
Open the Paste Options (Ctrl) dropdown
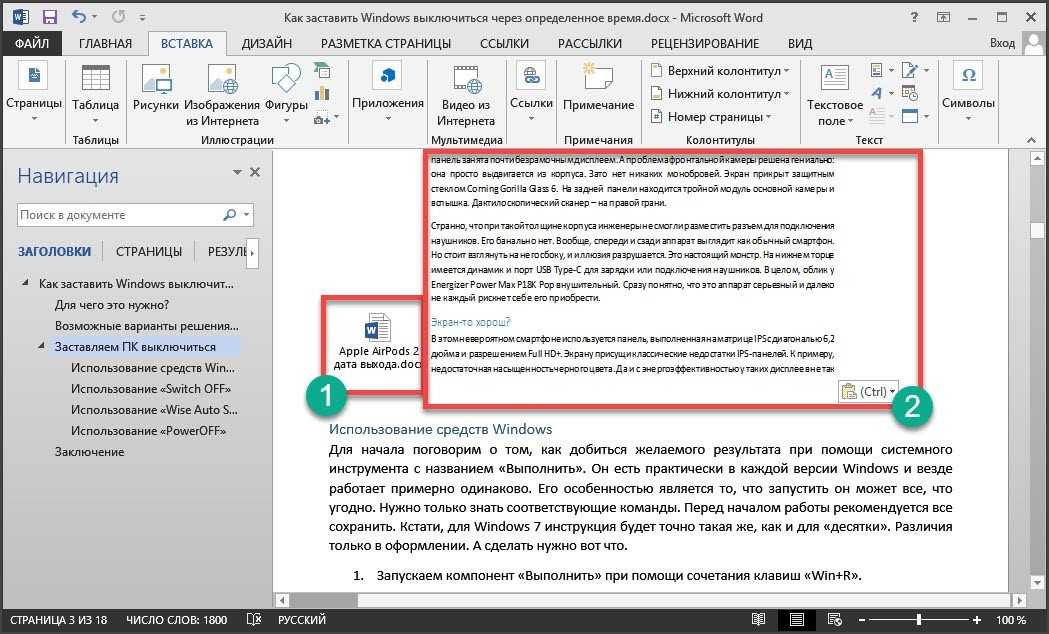(868, 392)
